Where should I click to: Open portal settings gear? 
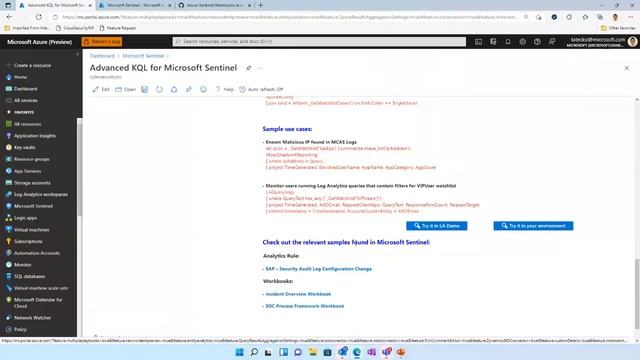pyautogui.click(x=522, y=42)
